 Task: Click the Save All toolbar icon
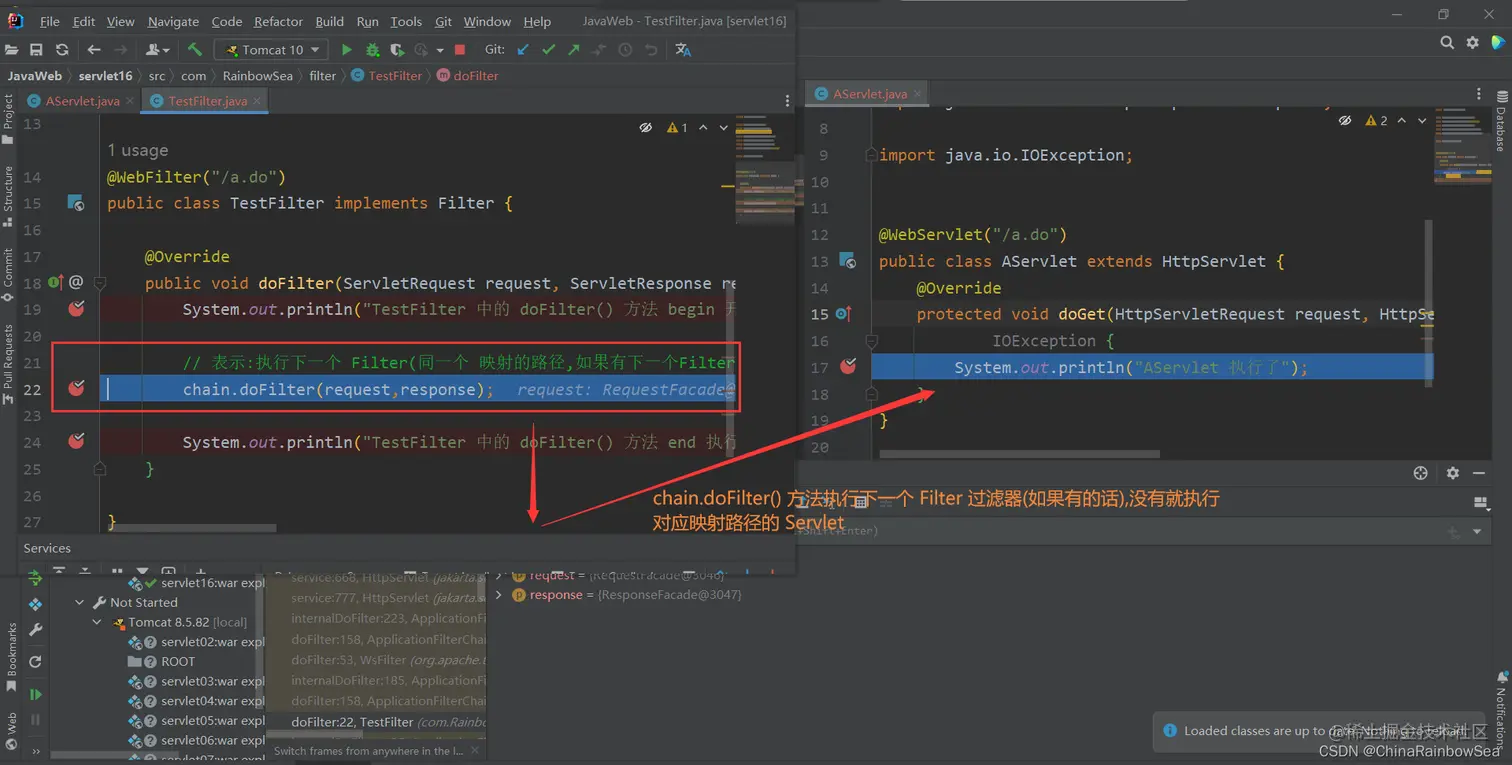tap(36, 49)
